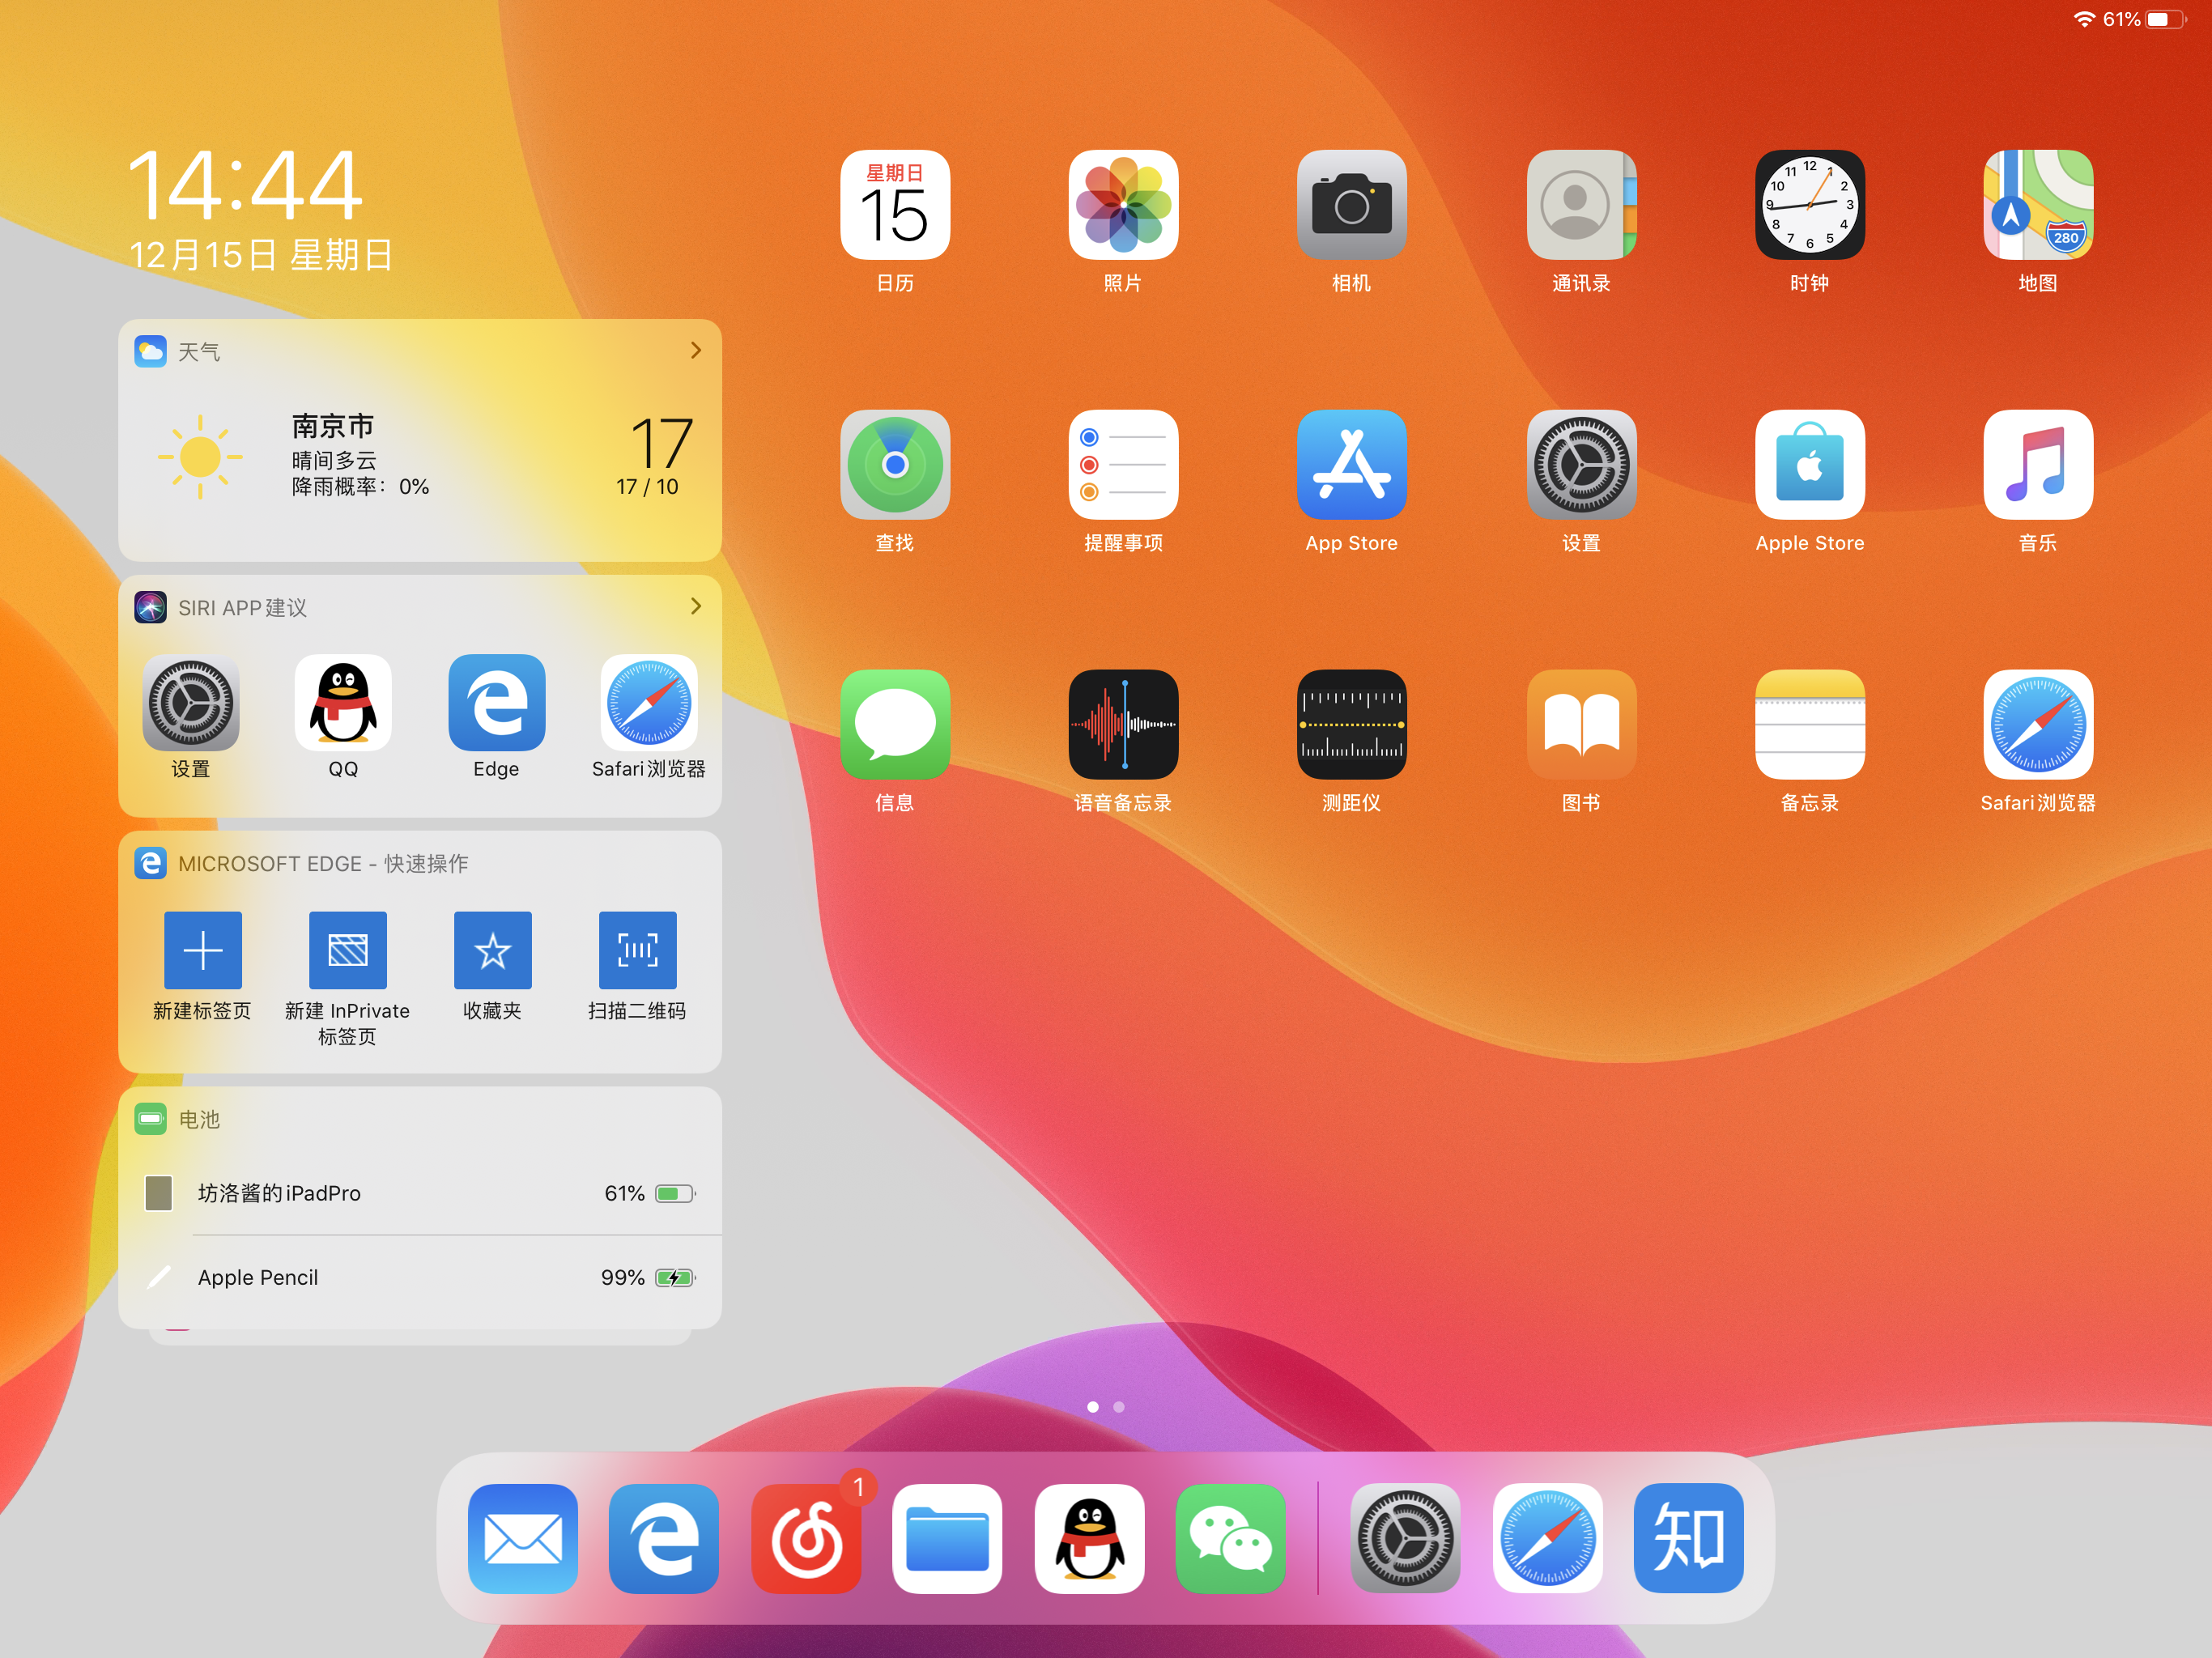Open the Files app in dock
Screen dimensions: 2212x1658
(947, 1538)
